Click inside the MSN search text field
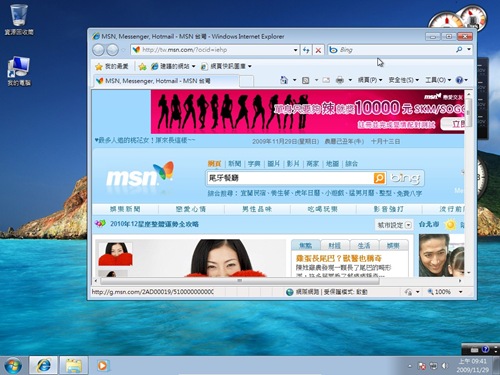 290,178
